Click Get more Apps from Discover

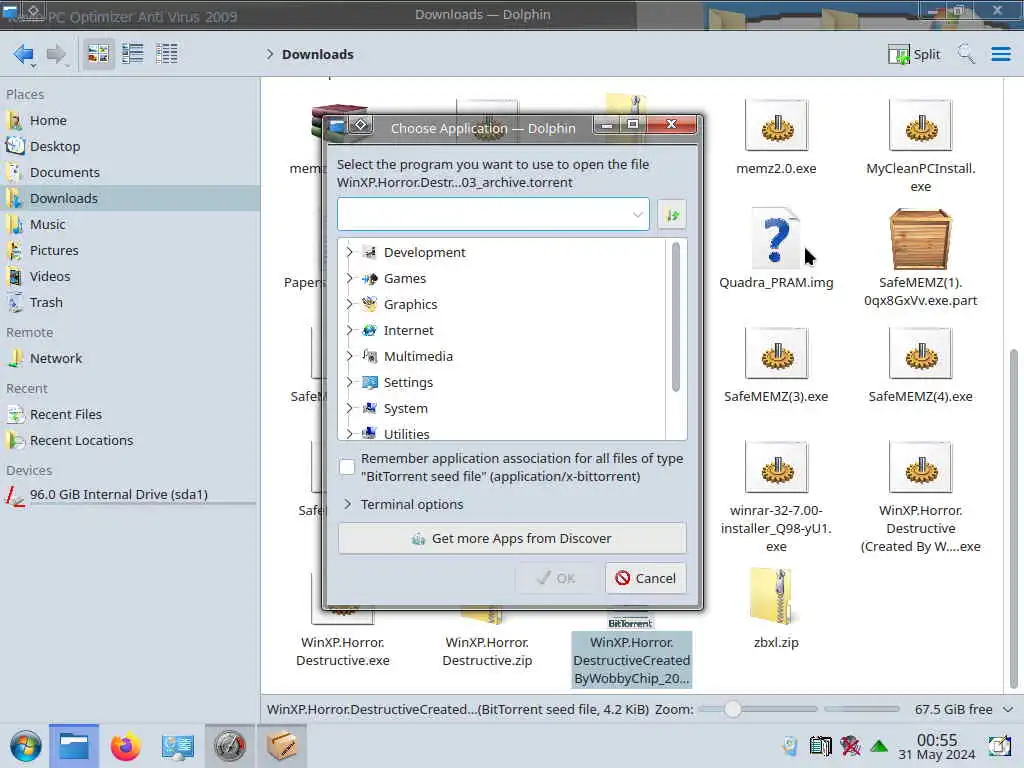tap(512, 539)
